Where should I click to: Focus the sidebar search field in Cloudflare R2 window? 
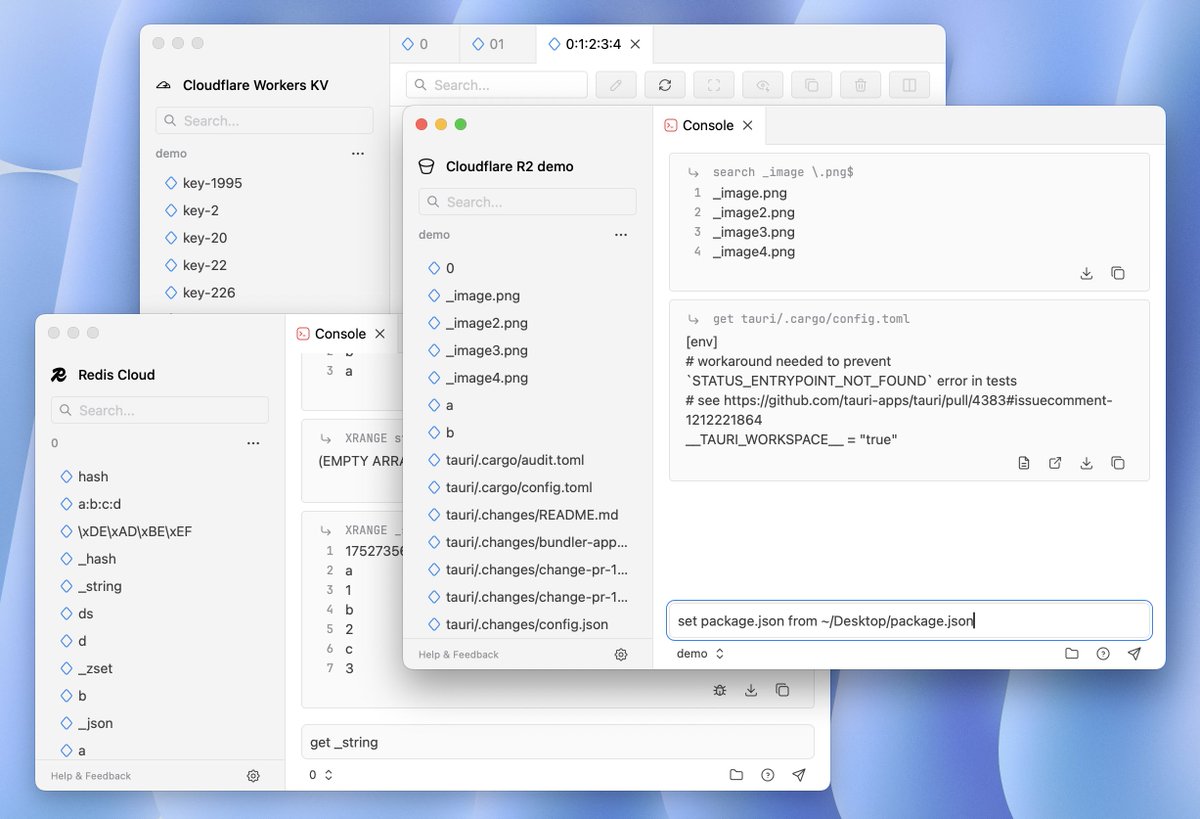[x=527, y=202]
